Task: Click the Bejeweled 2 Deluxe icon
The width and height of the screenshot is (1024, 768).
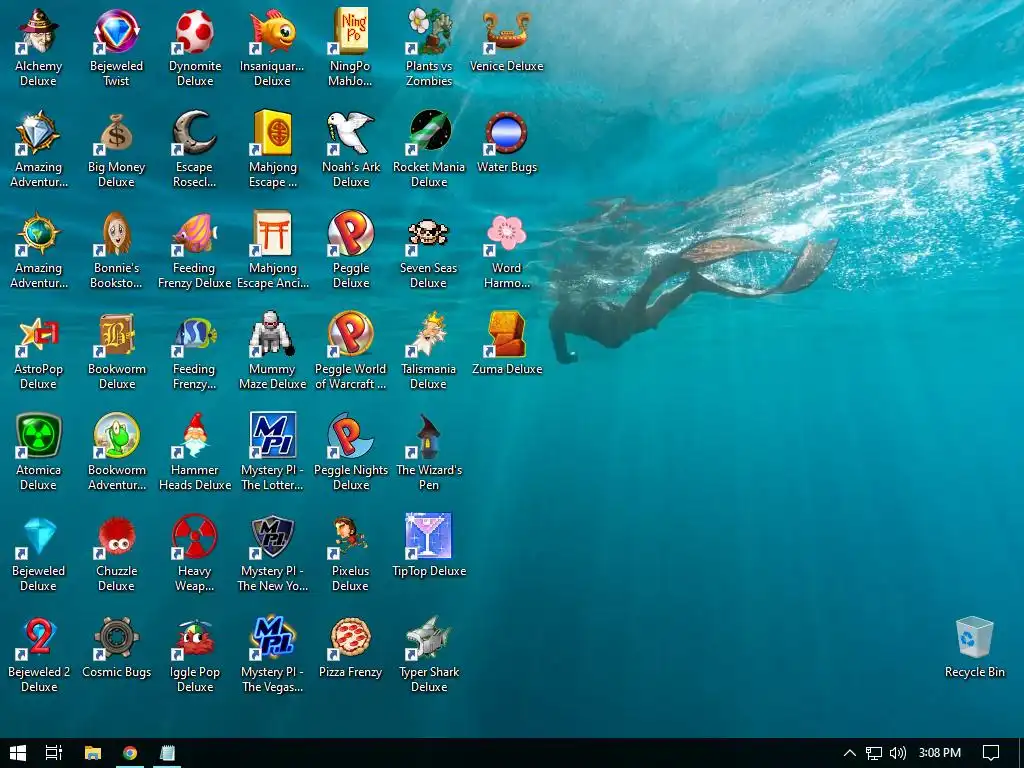Action: coord(39,637)
